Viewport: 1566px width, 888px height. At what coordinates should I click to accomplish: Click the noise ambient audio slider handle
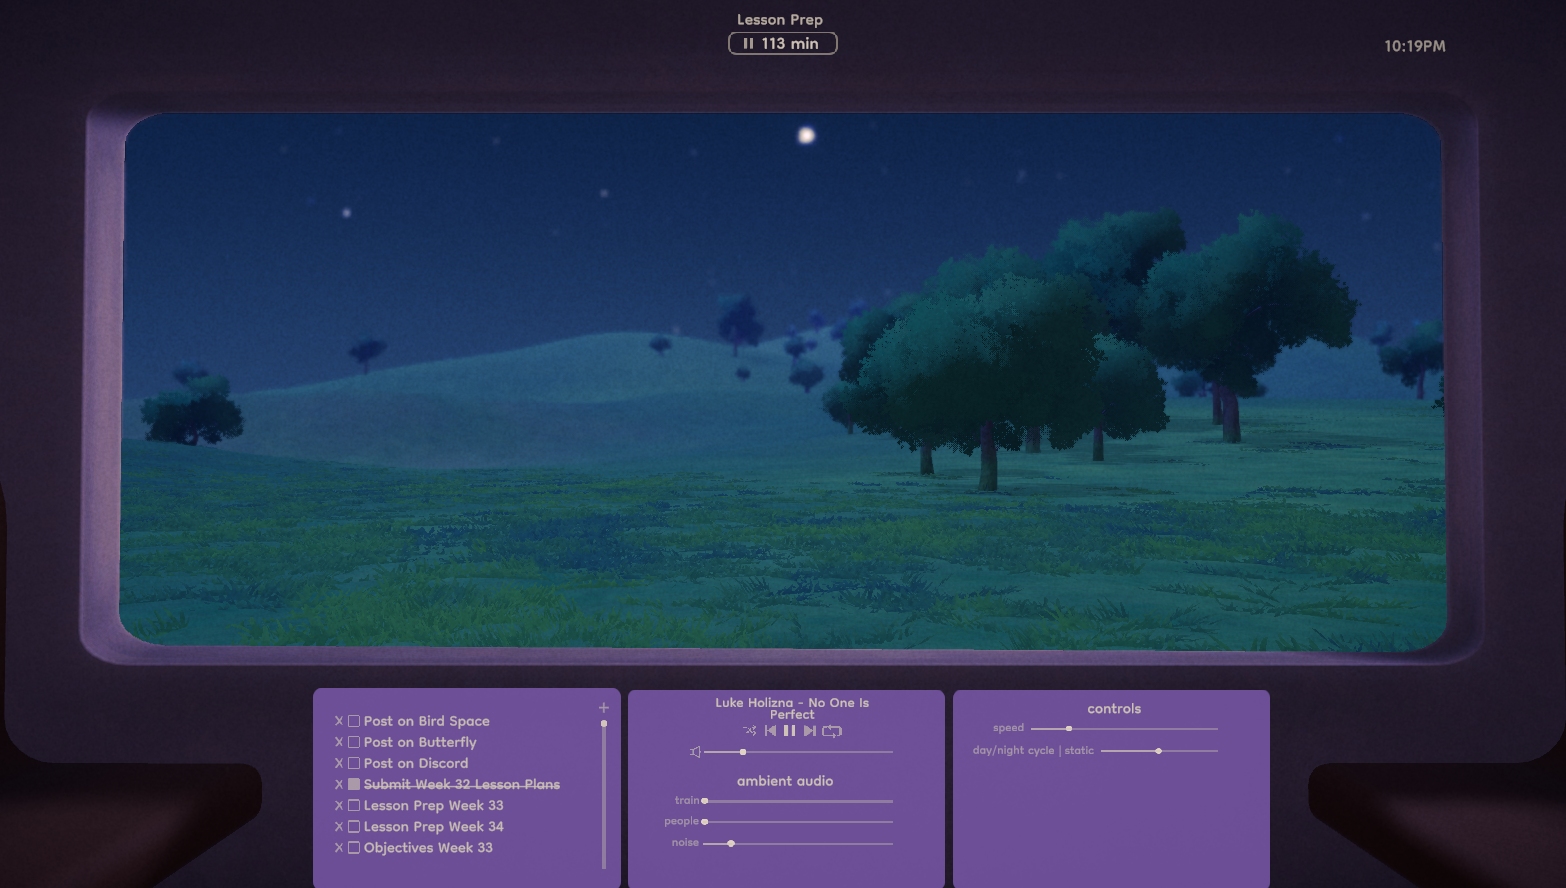(731, 844)
